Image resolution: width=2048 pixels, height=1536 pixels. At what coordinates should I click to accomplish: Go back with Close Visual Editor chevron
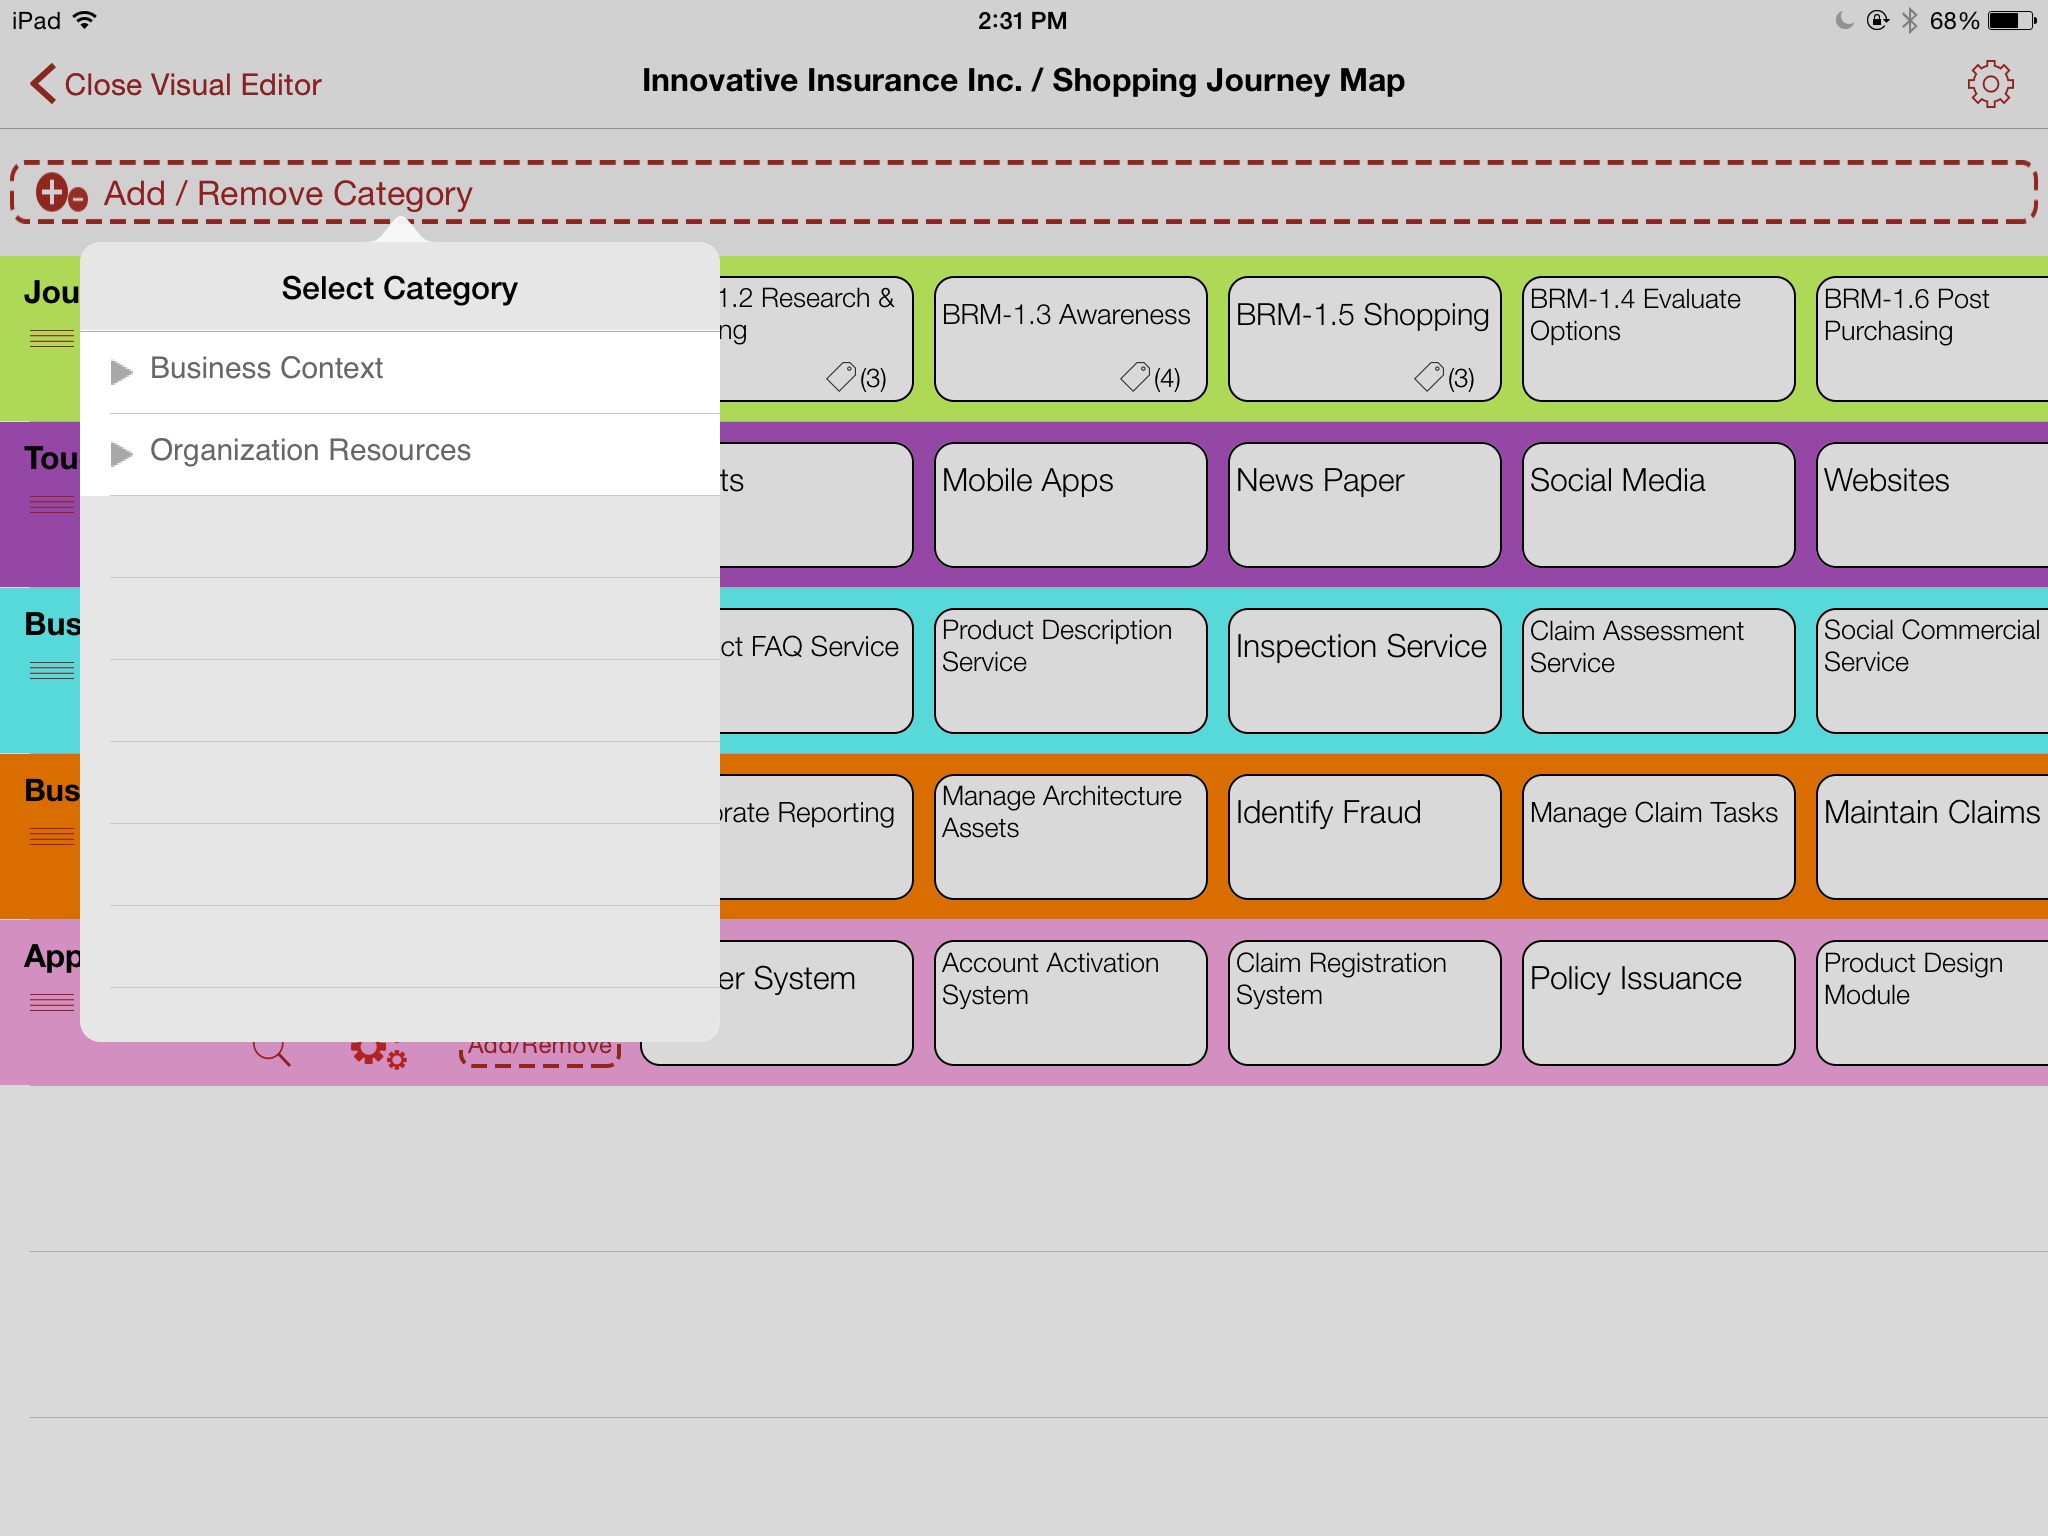point(42,84)
